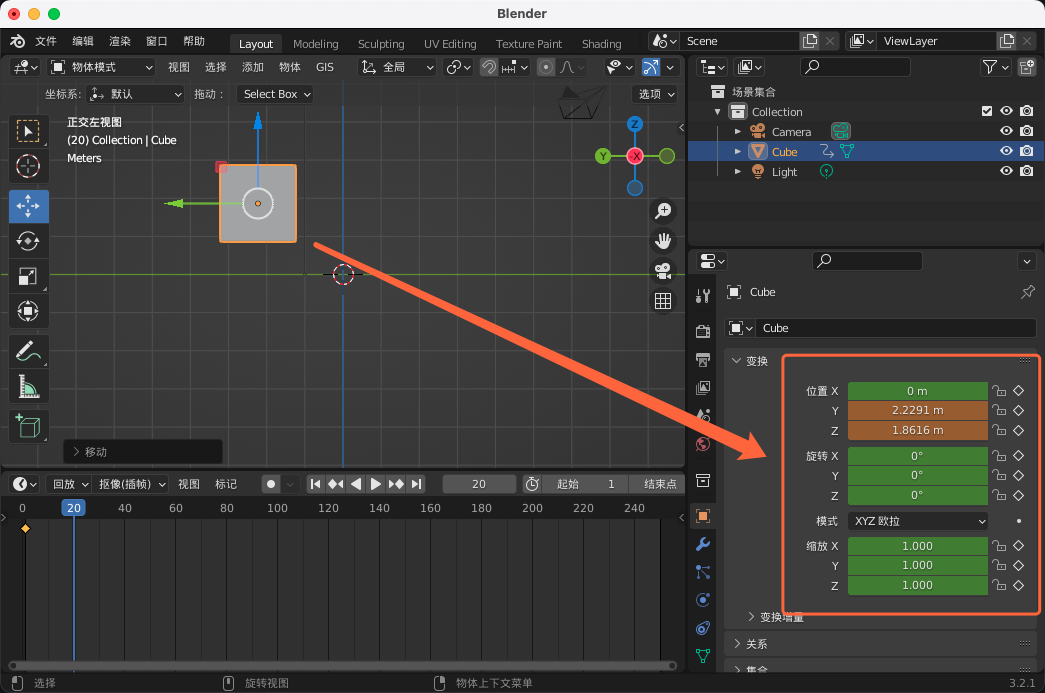Jump to the animation's first frame

(x=316, y=484)
